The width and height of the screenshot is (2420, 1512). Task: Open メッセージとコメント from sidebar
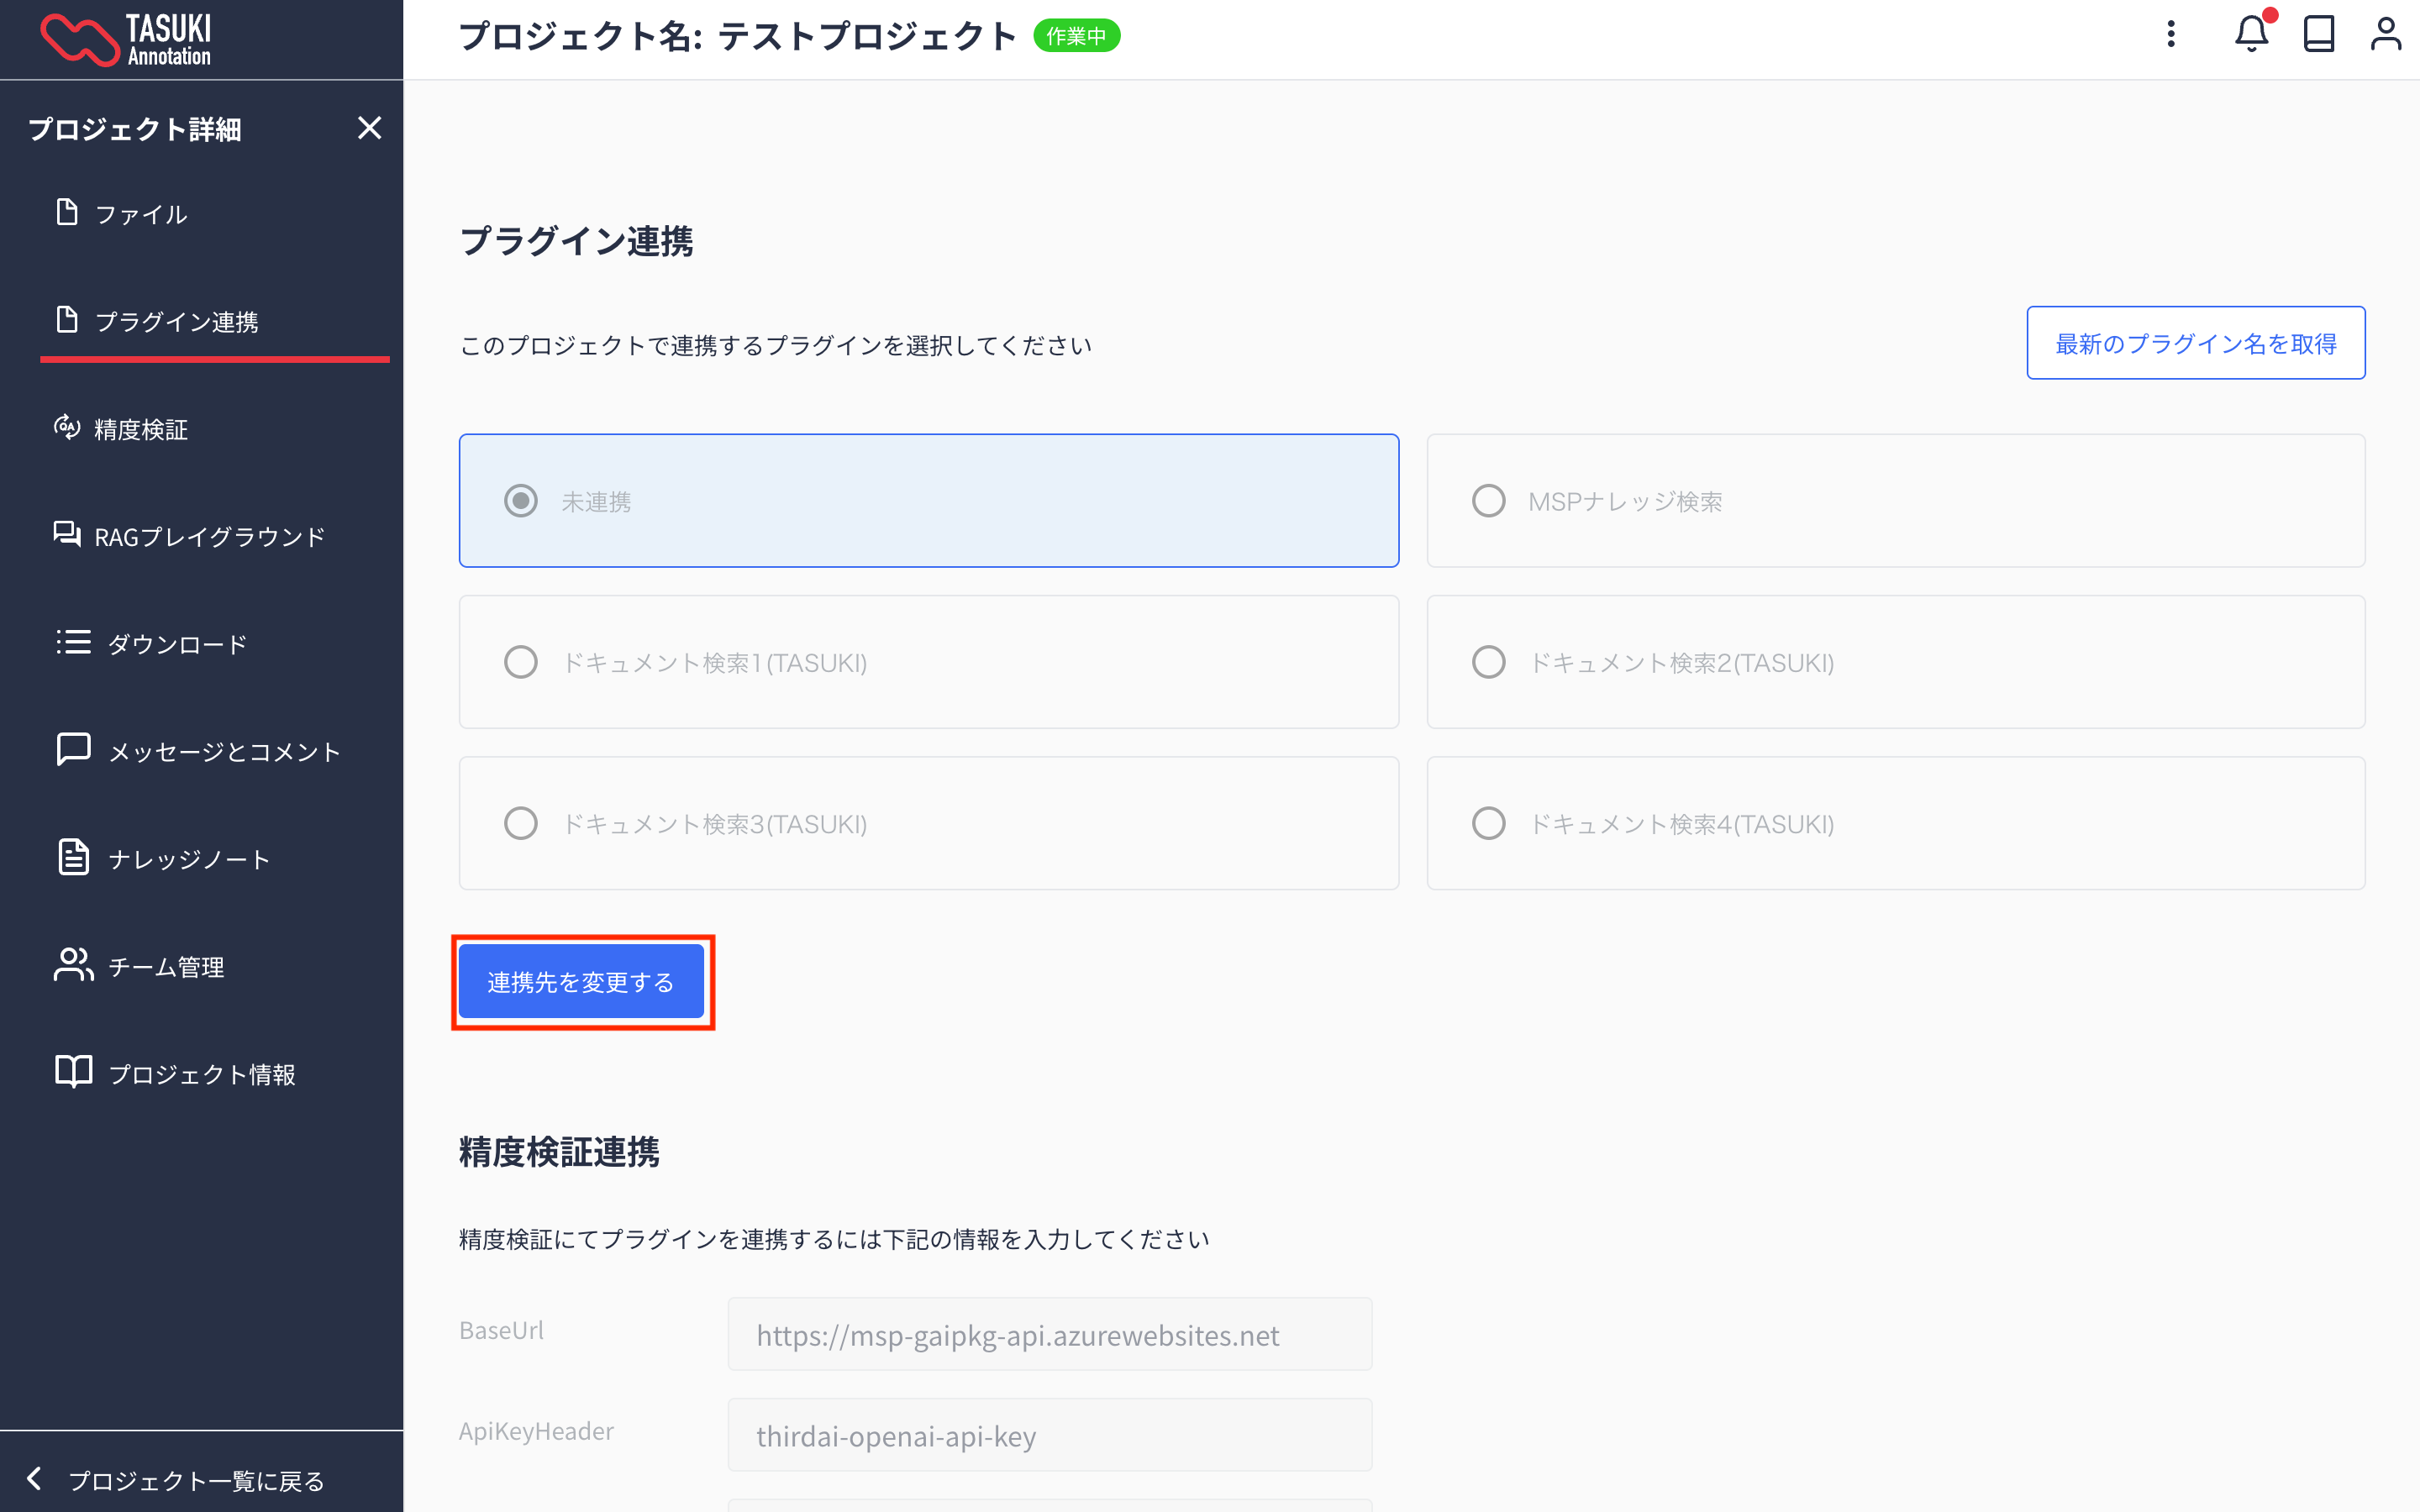pyautogui.click(x=223, y=751)
